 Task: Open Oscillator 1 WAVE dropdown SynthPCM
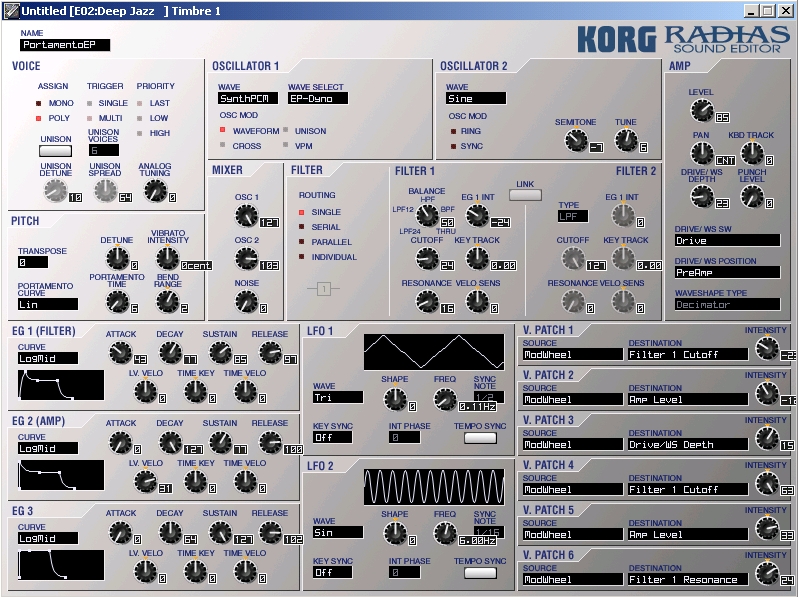[x=248, y=98]
